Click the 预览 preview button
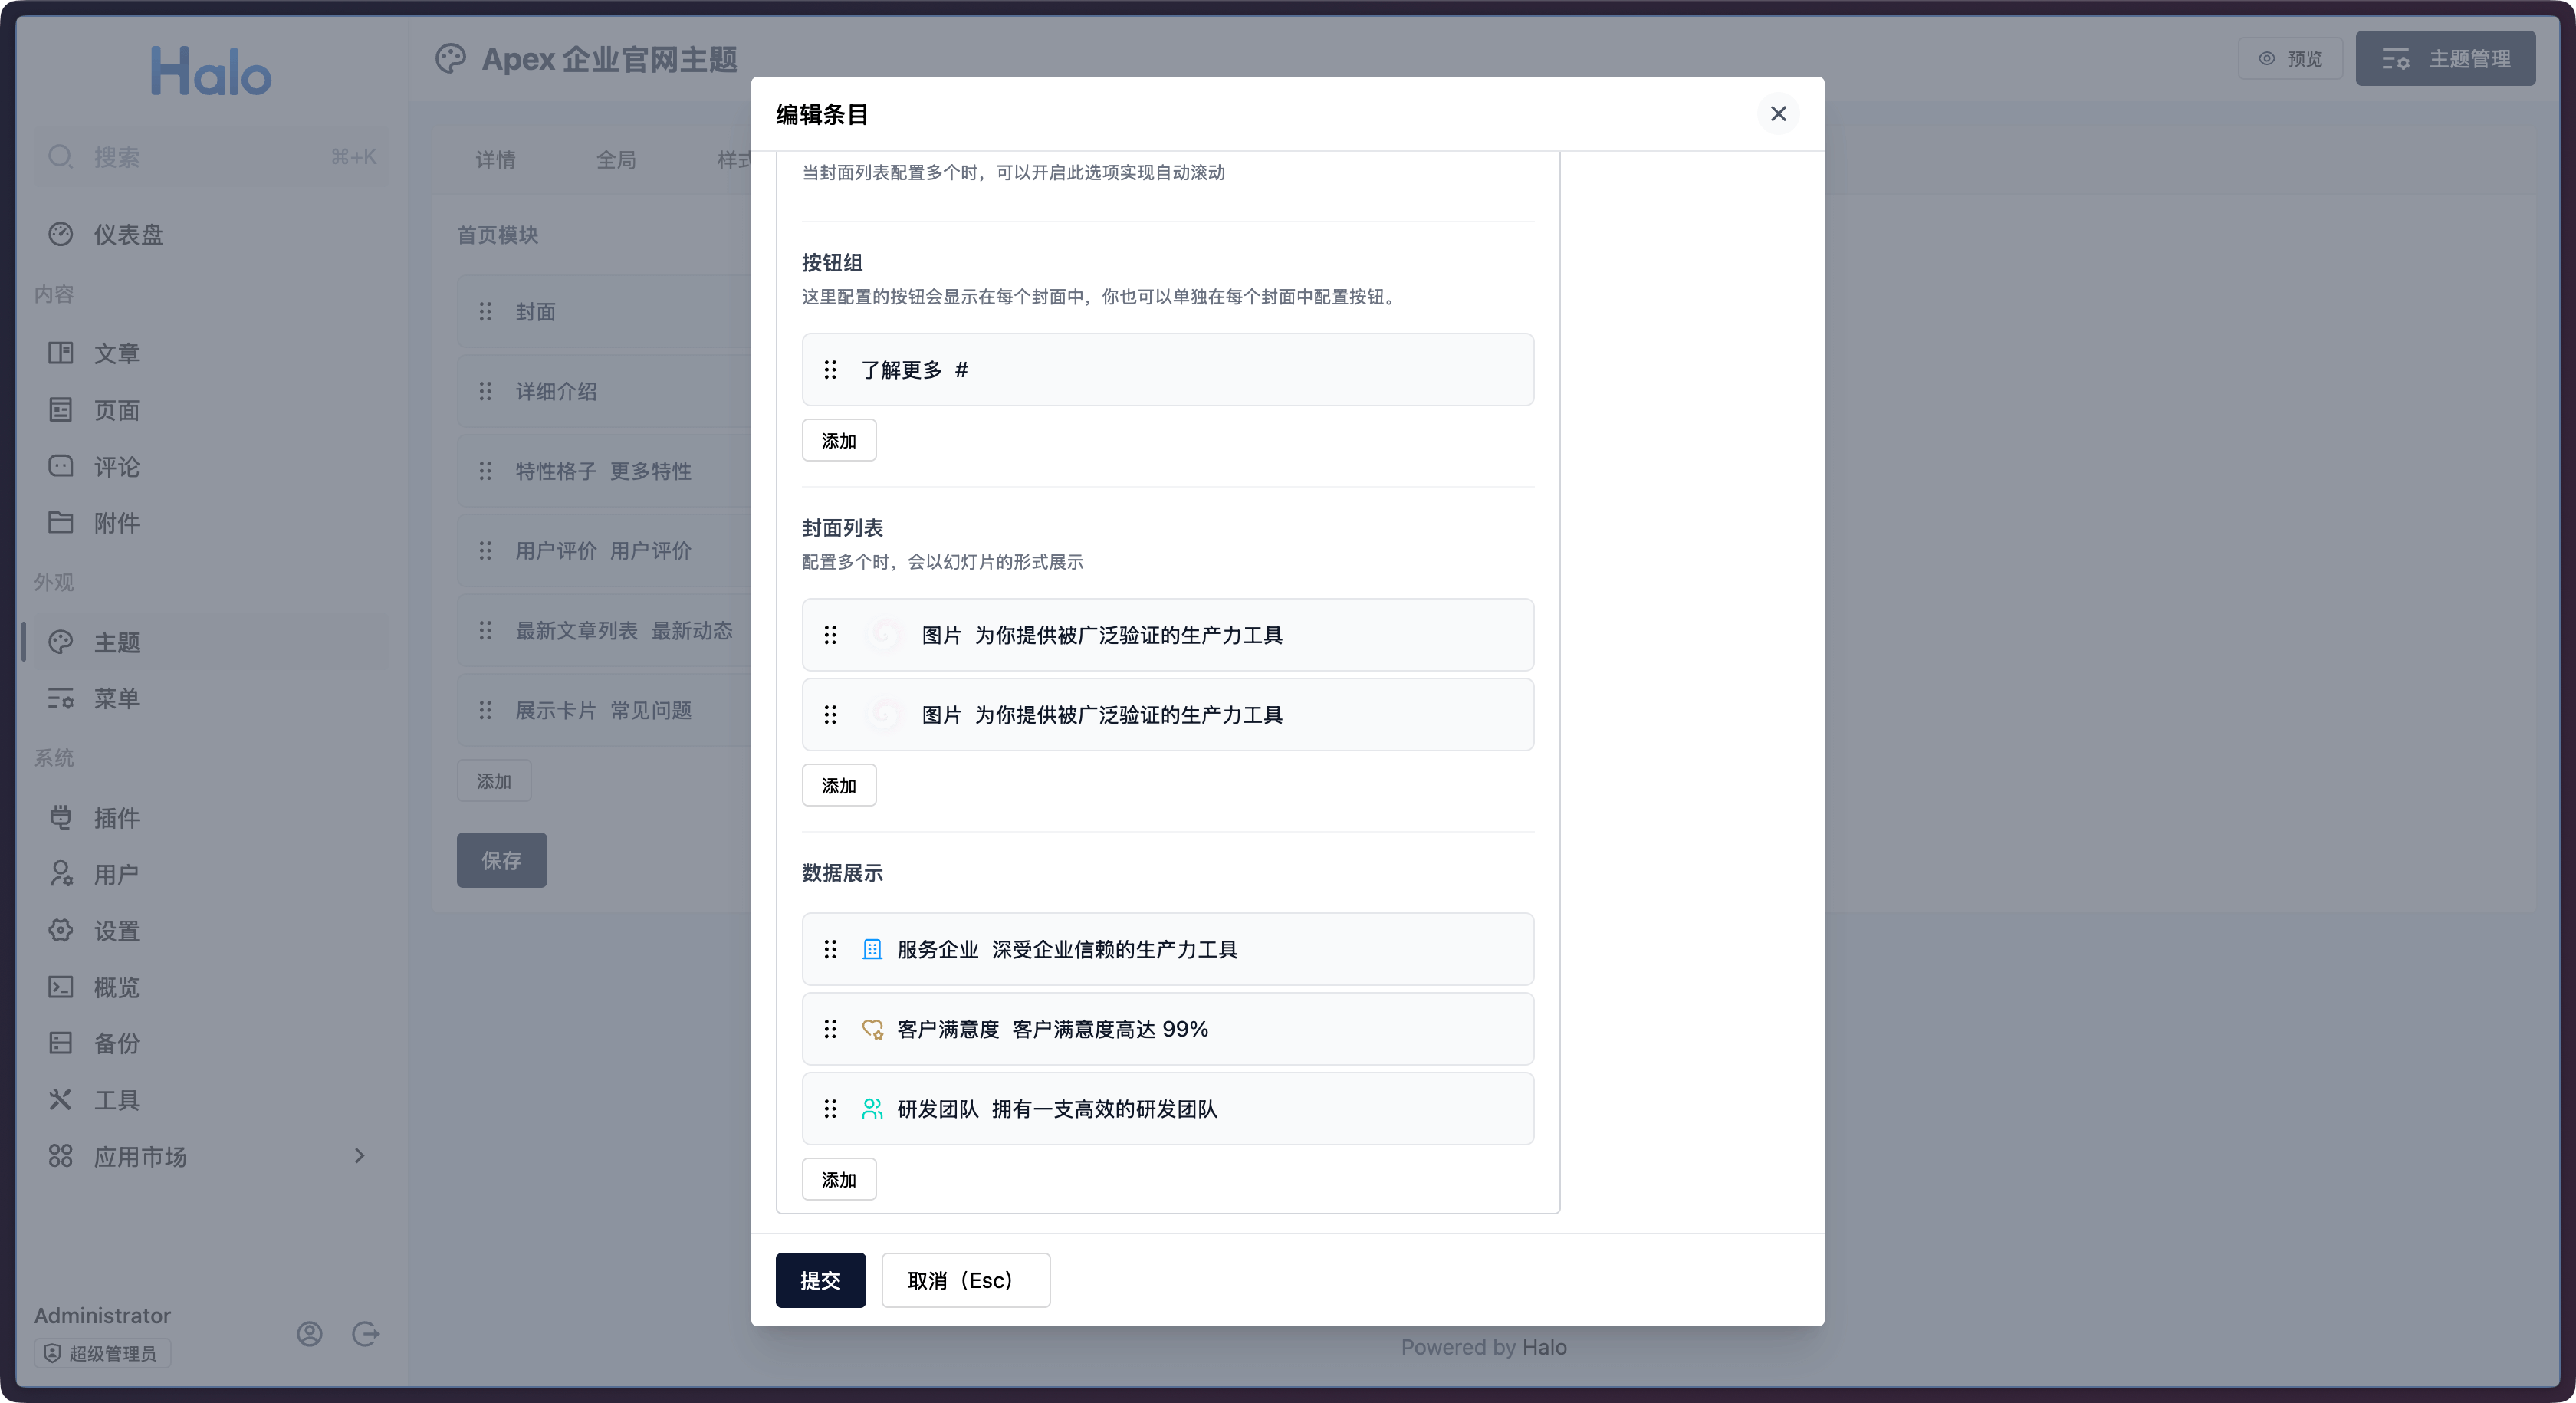This screenshot has height=1403, width=2576. (2290, 58)
